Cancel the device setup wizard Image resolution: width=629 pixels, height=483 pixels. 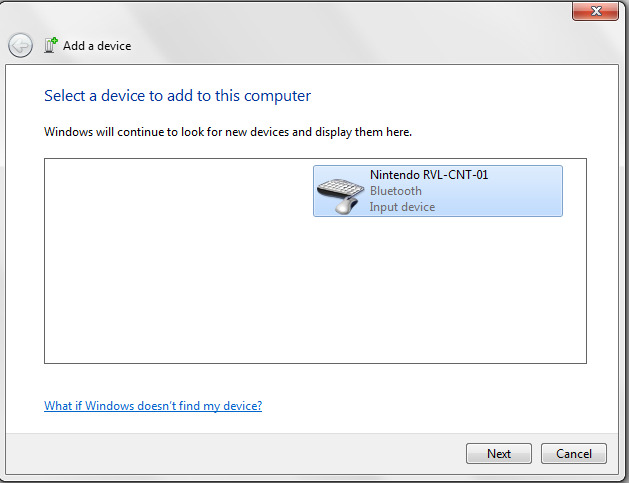[574, 453]
